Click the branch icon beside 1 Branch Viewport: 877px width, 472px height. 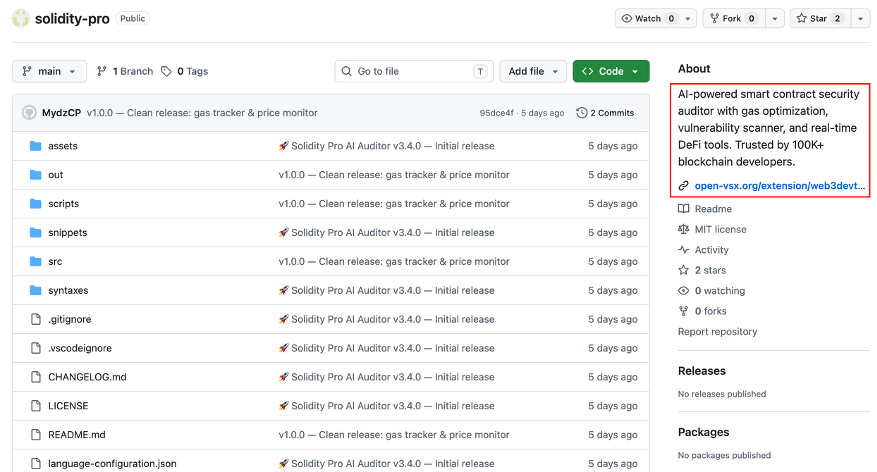click(x=101, y=71)
